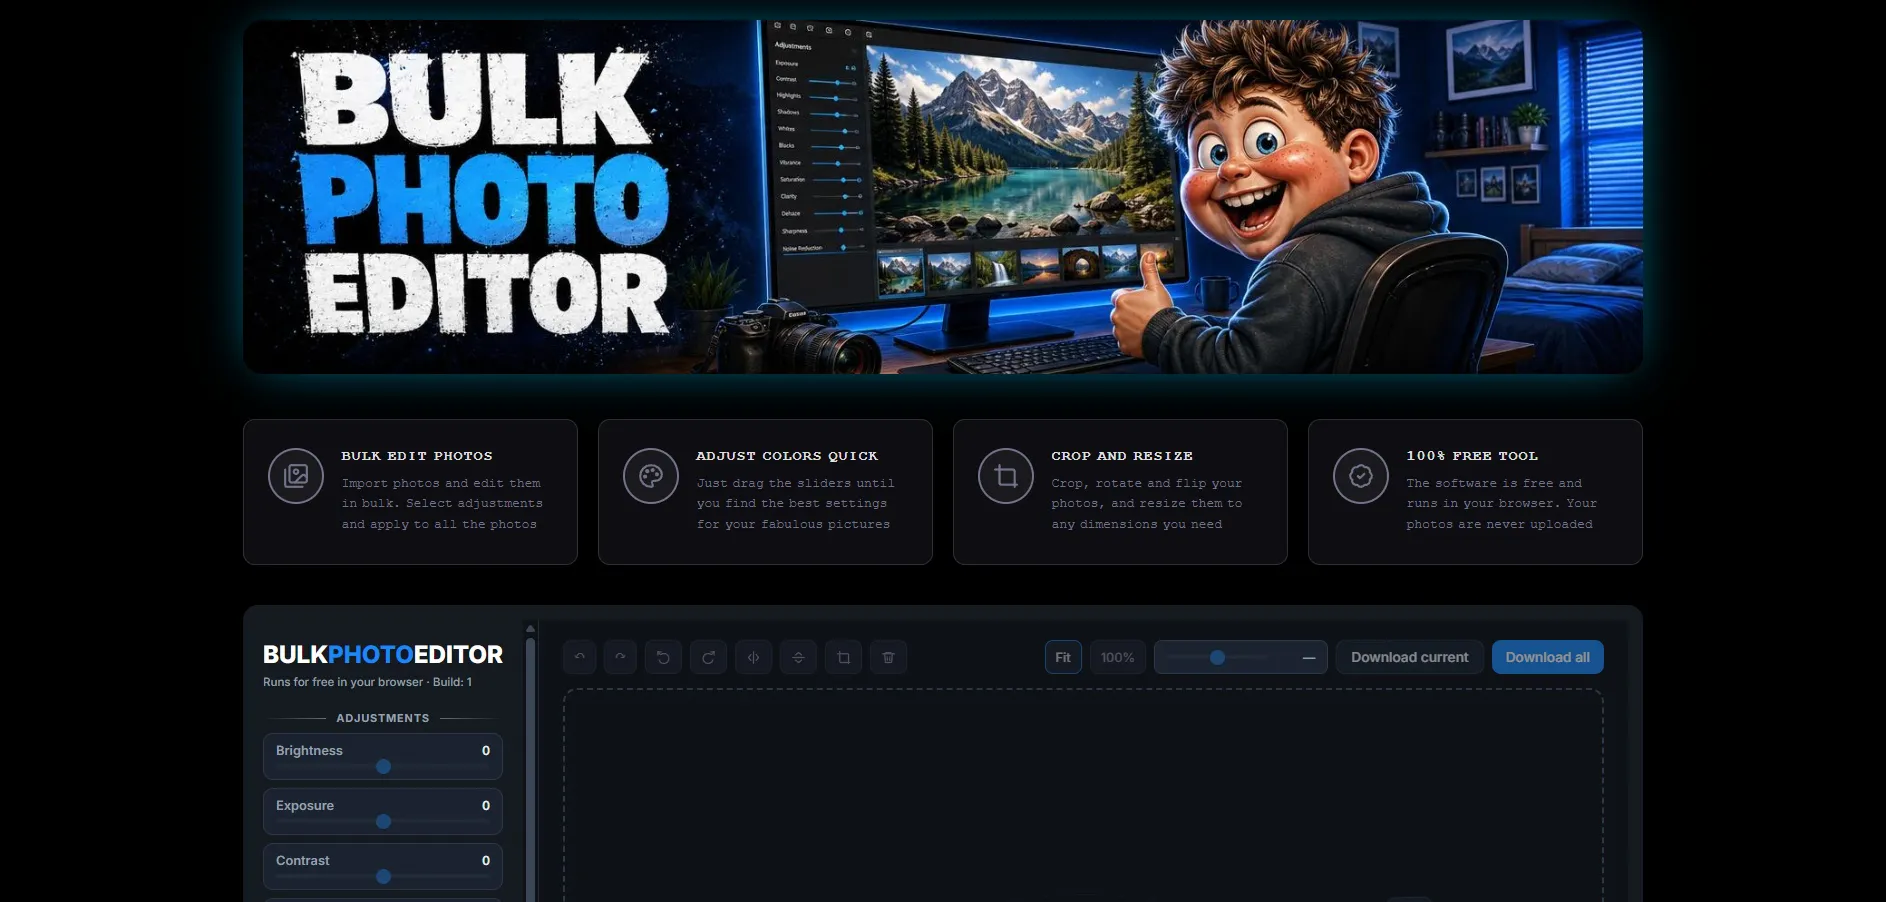Click the redo arrow in the editor toolbar

[620, 657]
